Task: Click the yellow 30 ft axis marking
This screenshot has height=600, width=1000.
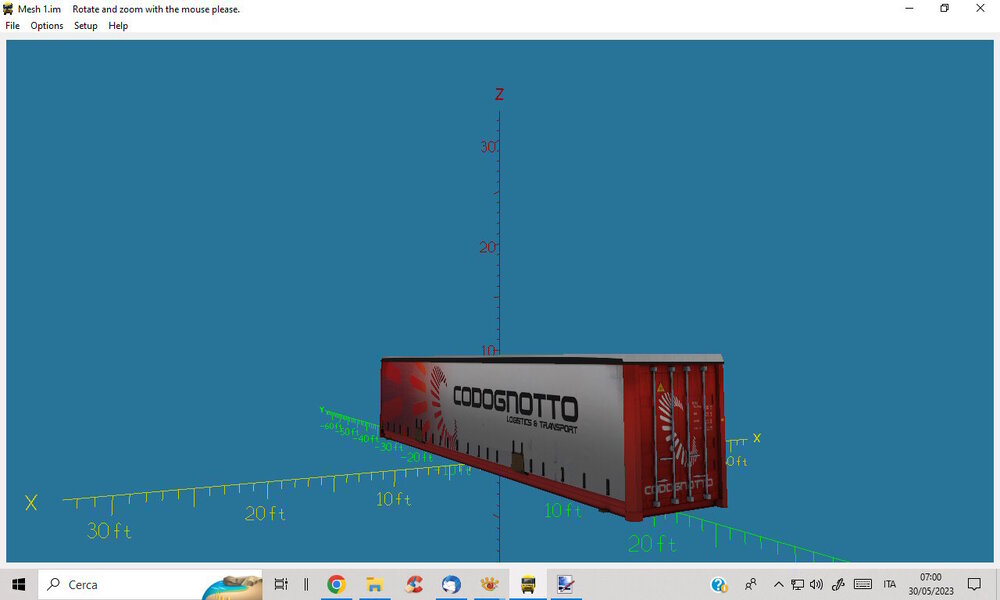Action: pyautogui.click(x=109, y=530)
